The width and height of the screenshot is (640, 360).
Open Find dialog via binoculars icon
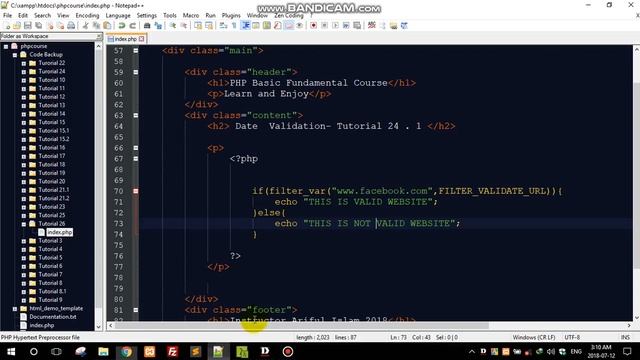(x=147, y=26)
